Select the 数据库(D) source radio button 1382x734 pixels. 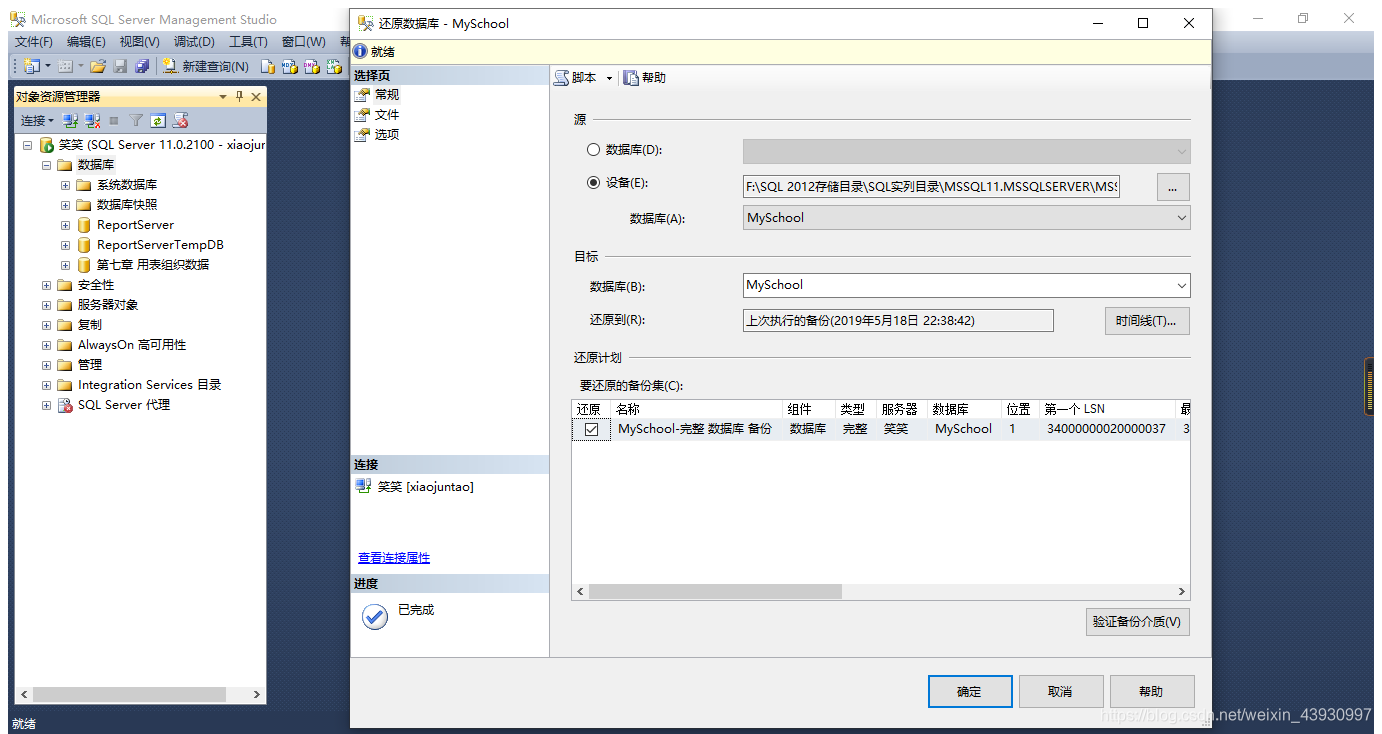click(x=593, y=150)
